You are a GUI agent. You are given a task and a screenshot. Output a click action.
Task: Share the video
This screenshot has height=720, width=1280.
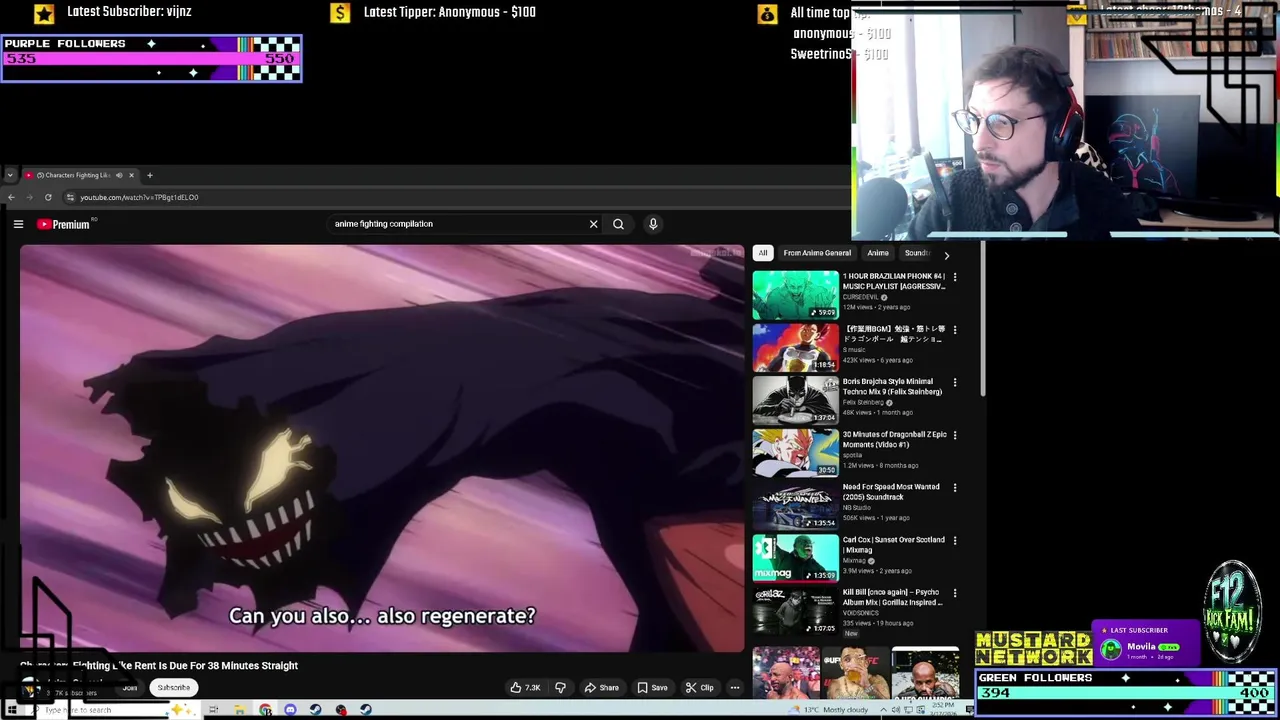pyautogui.click(x=602, y=687)
